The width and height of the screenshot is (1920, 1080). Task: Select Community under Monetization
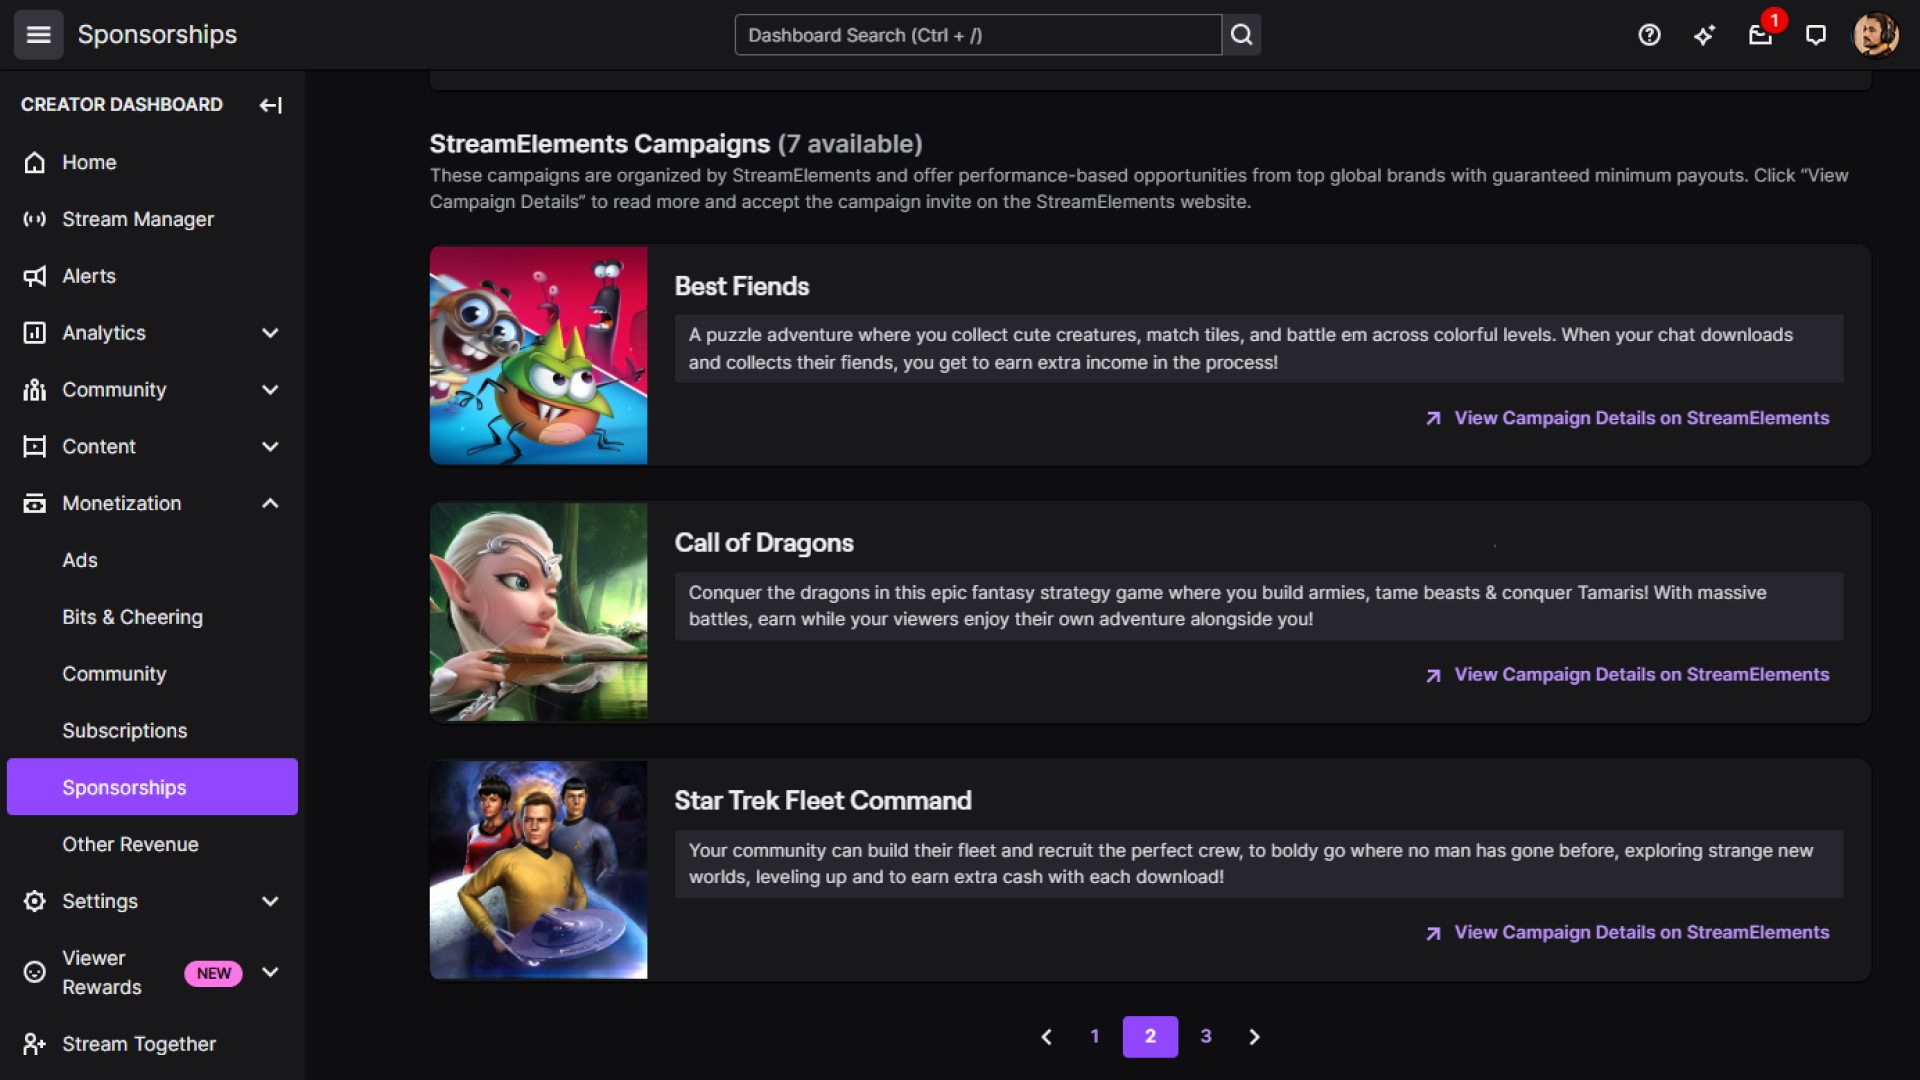click(152, 674)
